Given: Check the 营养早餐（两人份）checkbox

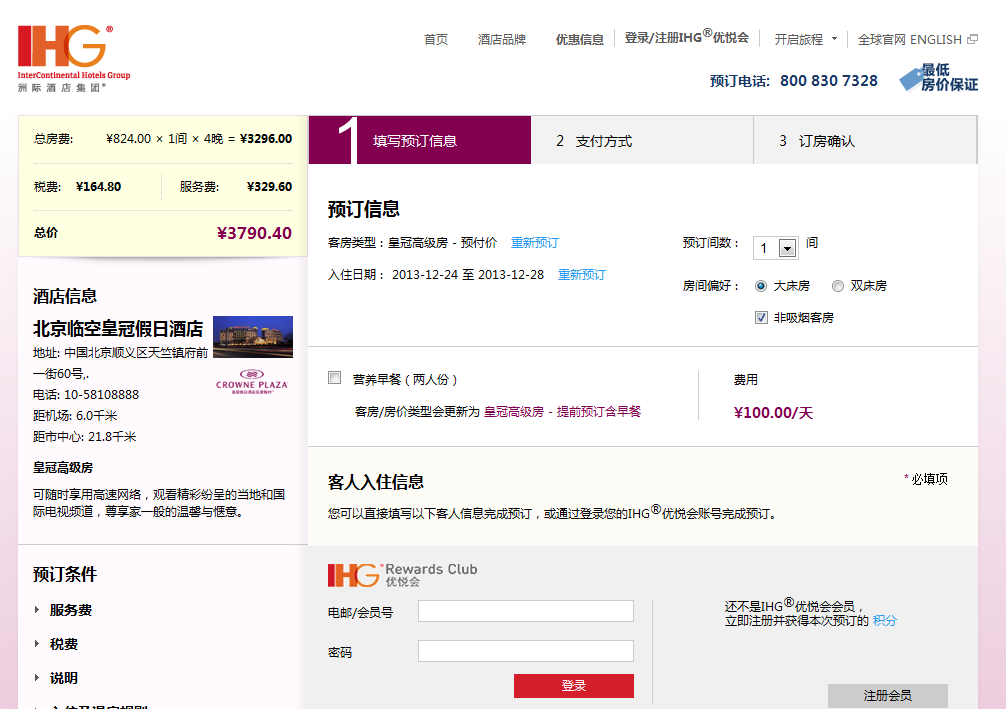Looking at the screenshot, I should [334, 378].
